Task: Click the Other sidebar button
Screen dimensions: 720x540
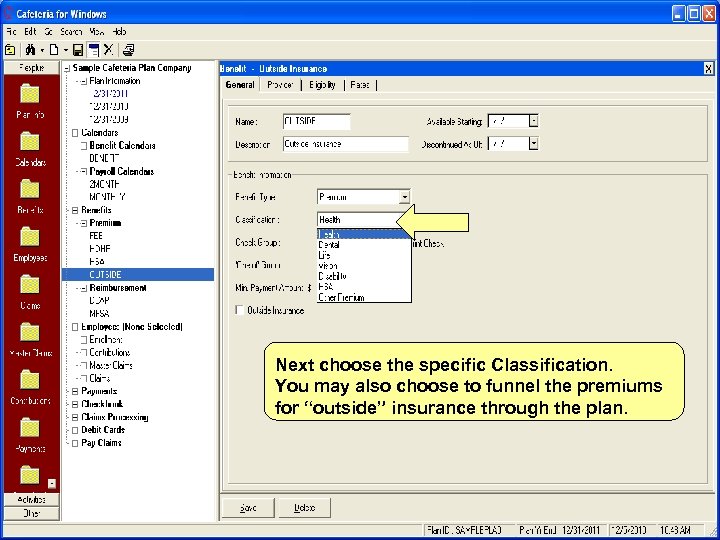Action: pos(32,513)
